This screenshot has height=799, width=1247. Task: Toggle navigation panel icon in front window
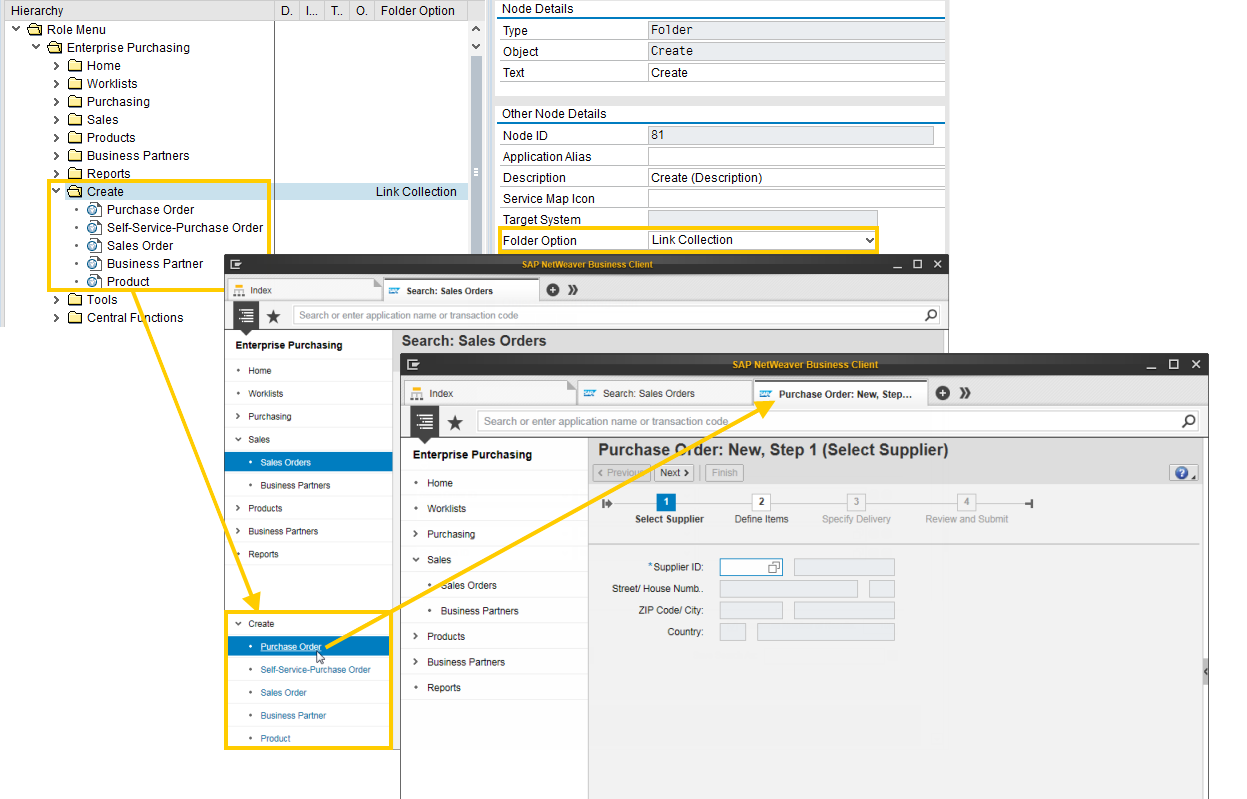click(425, 422)
